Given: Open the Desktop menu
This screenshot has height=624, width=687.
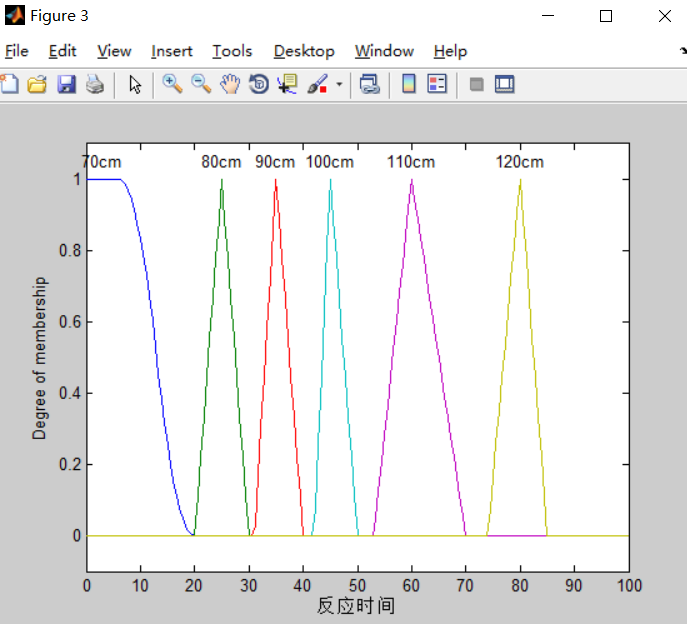Looking at the screenshot, I should (x=304, y=51).
